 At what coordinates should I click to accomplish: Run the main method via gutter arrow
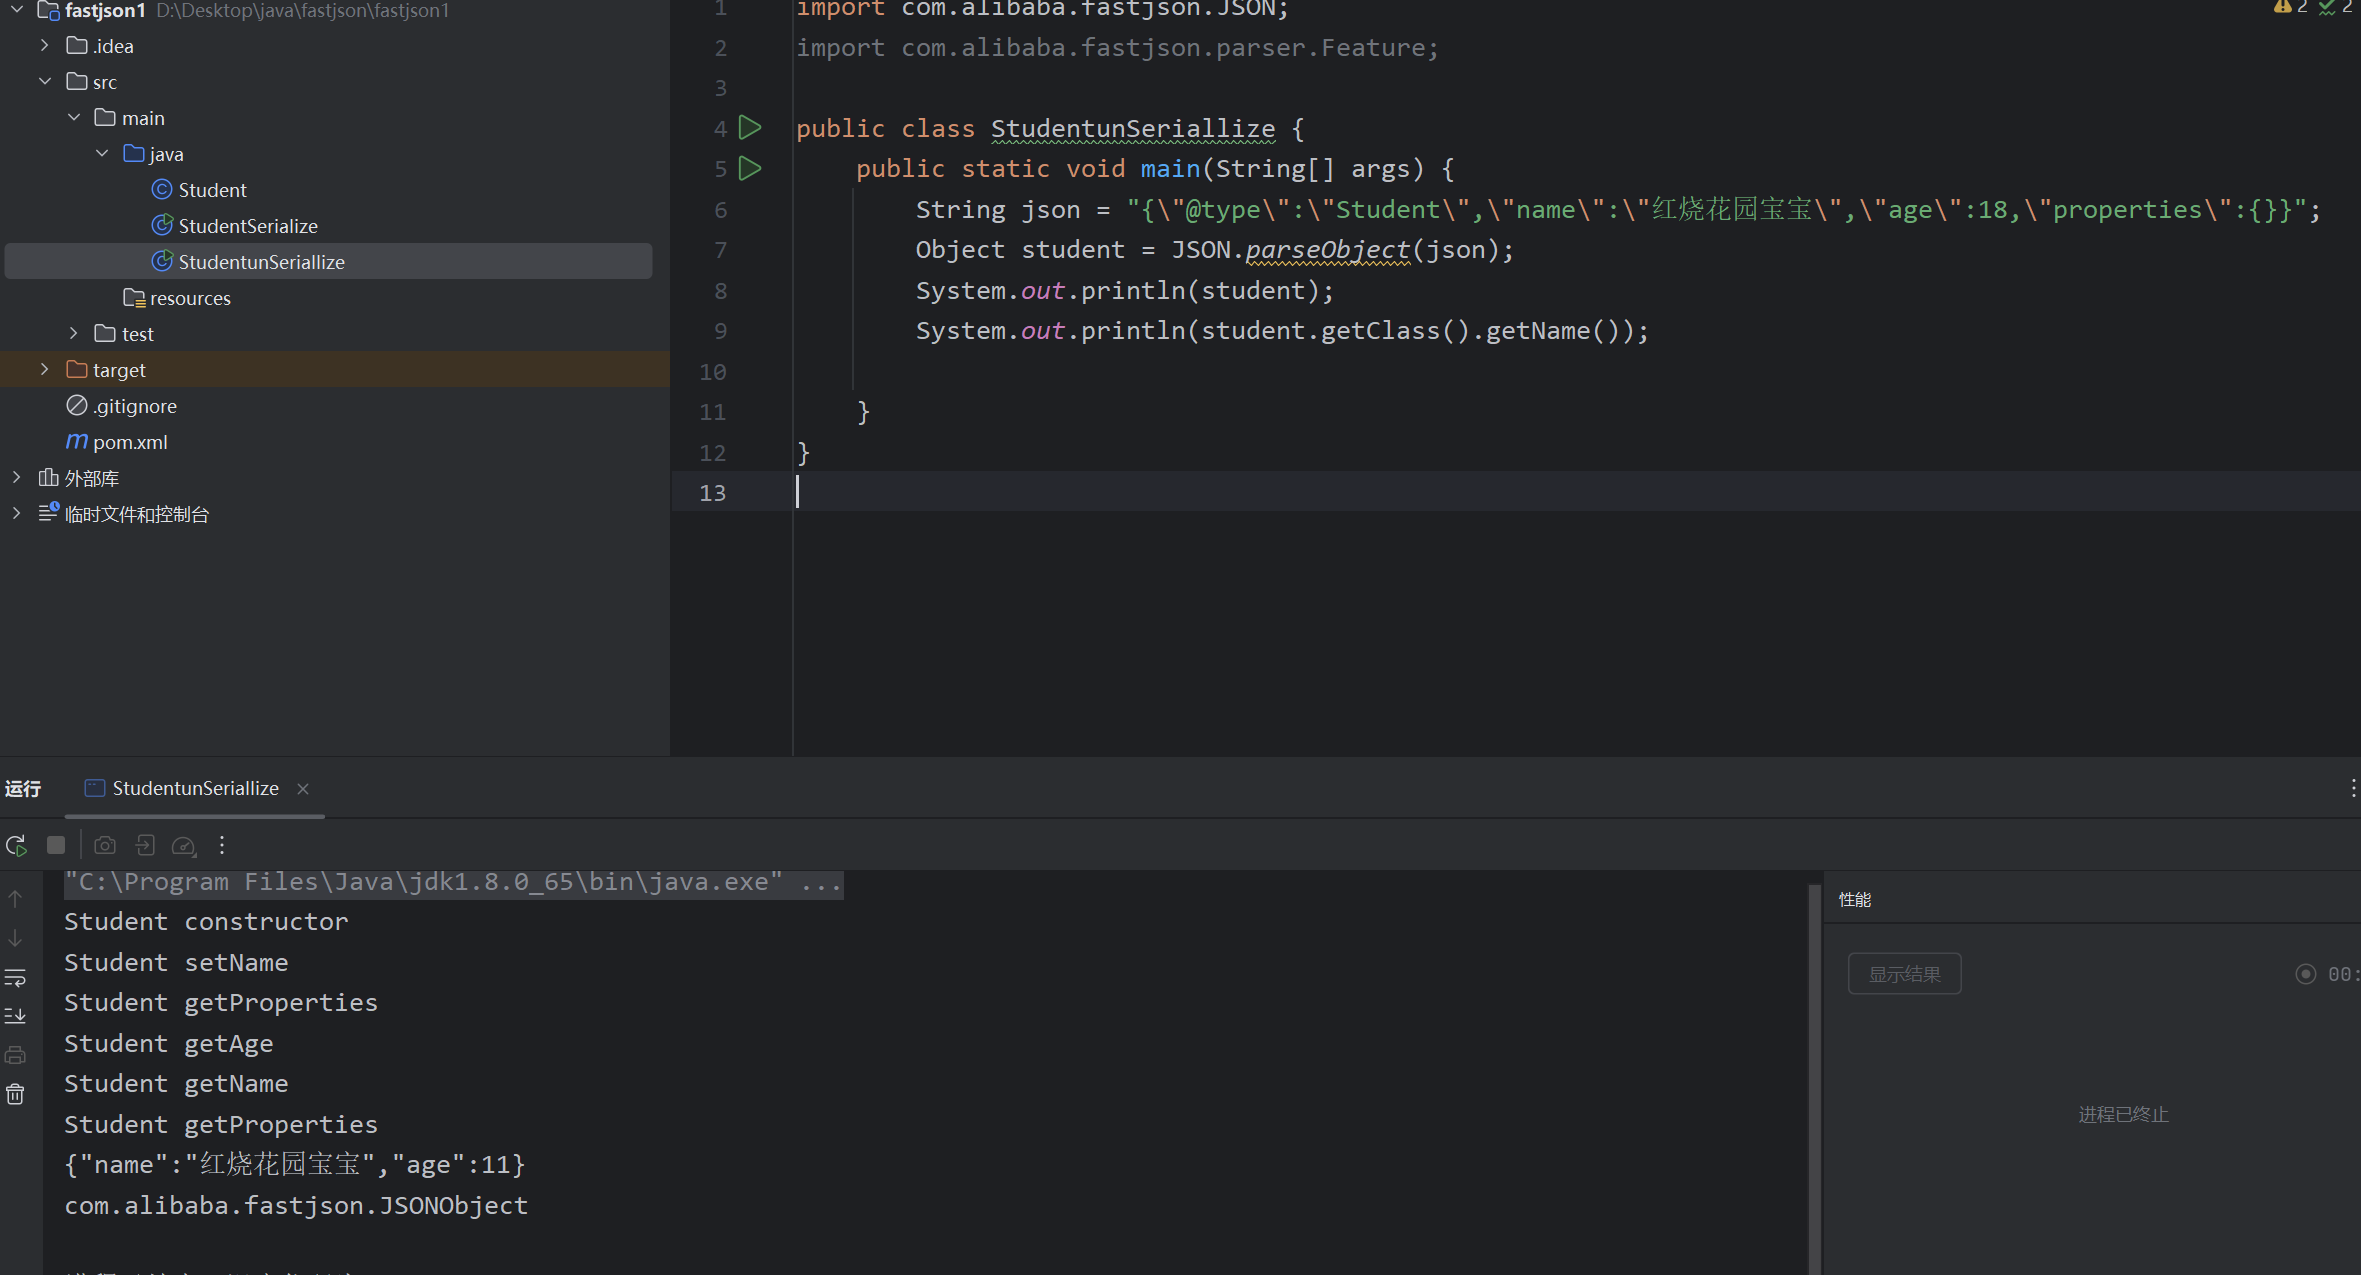(x=750, y=168)
